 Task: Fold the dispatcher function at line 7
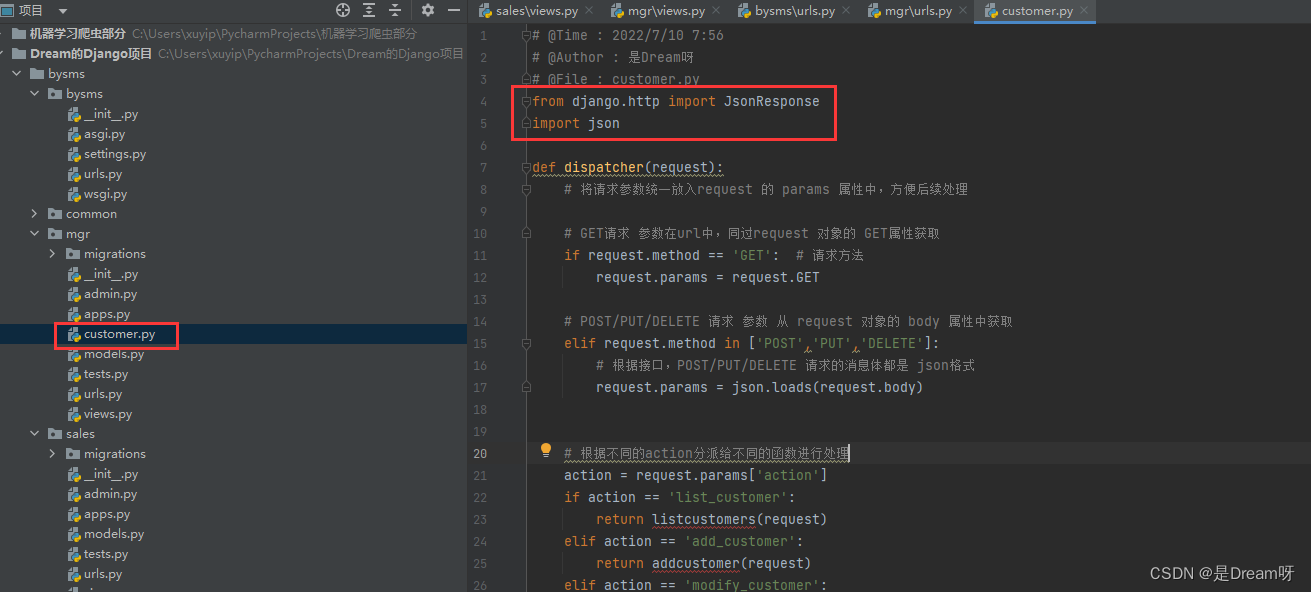point(526,167)
